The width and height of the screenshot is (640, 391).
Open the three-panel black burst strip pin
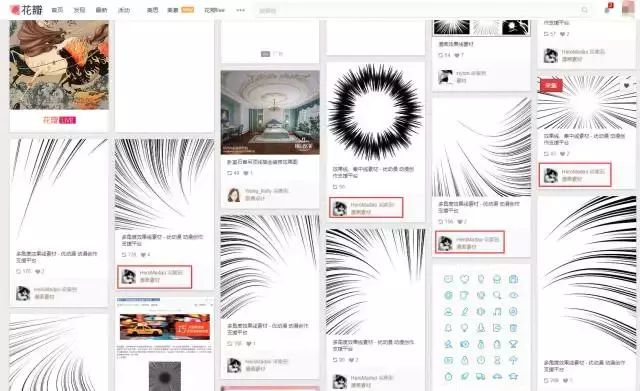coord(481,28)
